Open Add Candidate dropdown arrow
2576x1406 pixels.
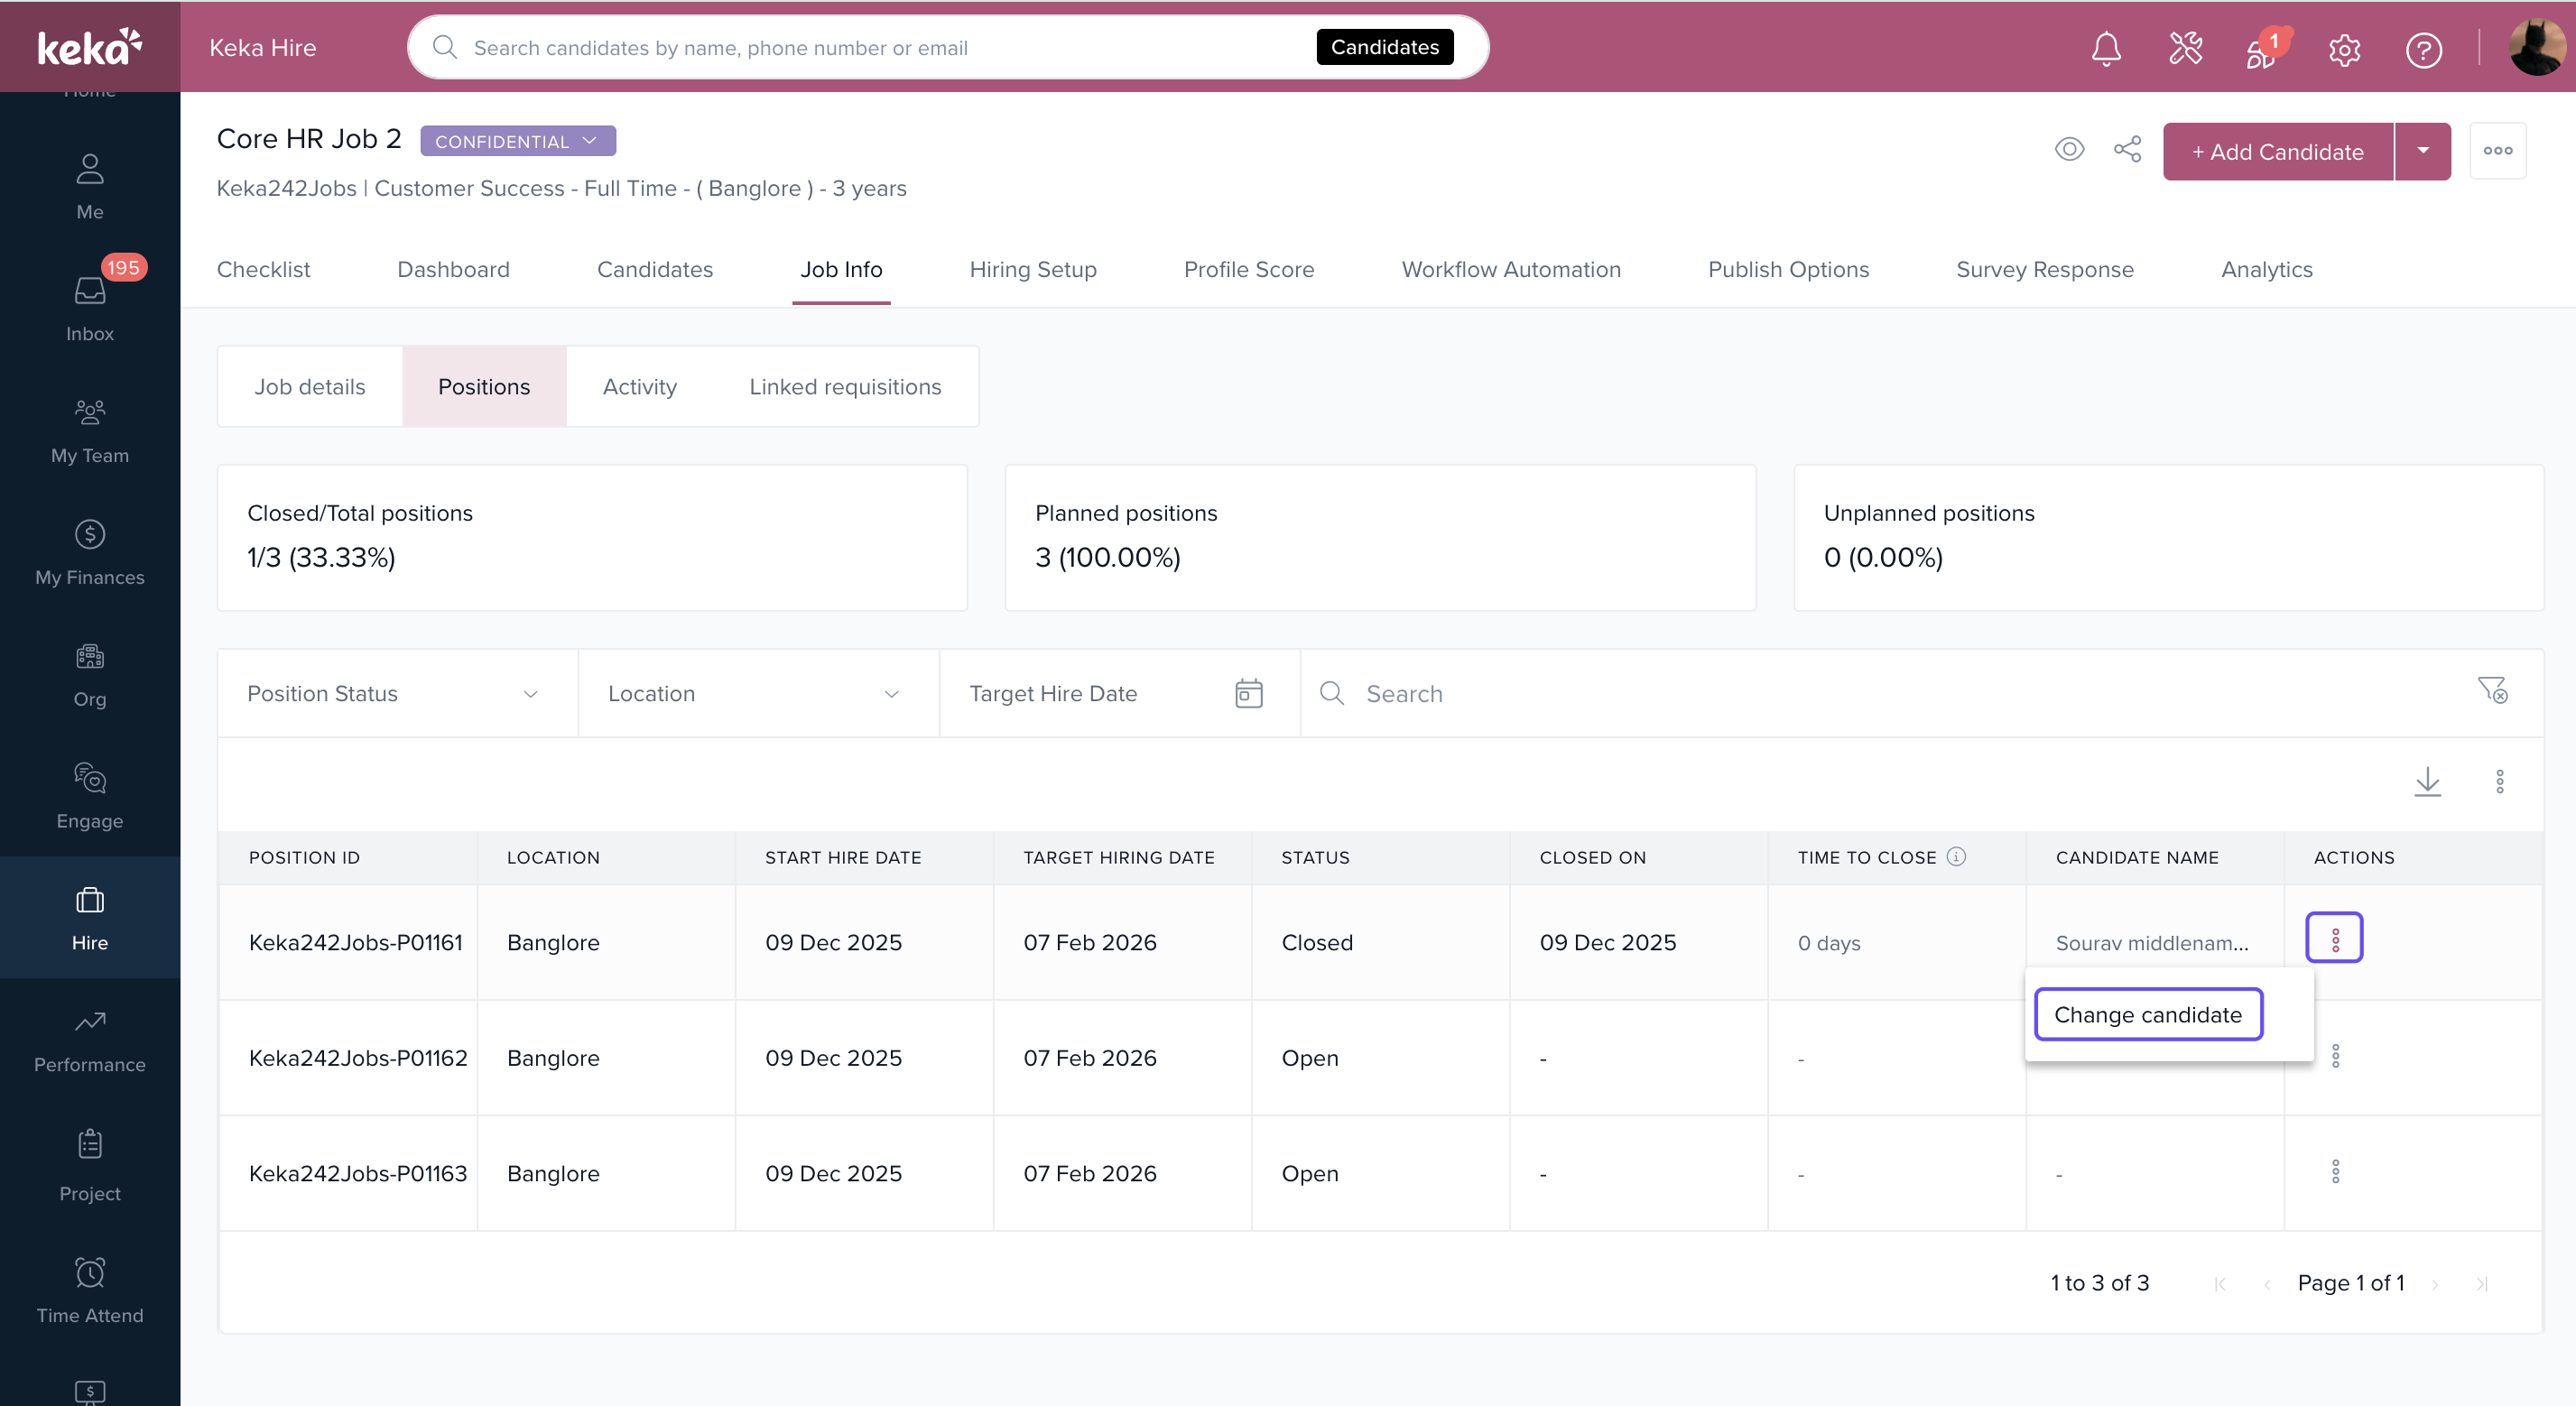point(2422,151)
